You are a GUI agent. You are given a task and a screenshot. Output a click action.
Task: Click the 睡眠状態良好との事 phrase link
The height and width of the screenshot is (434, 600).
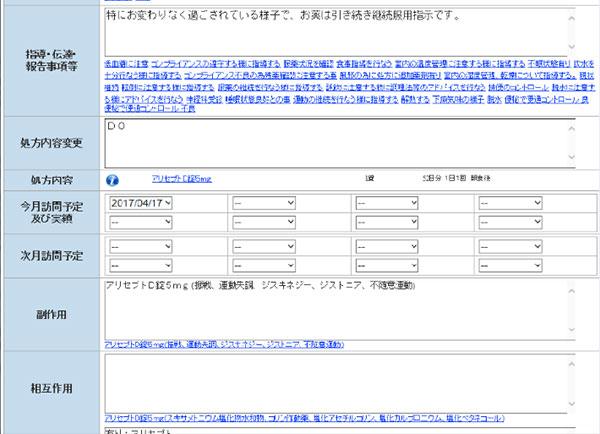(x=258, y=99)
